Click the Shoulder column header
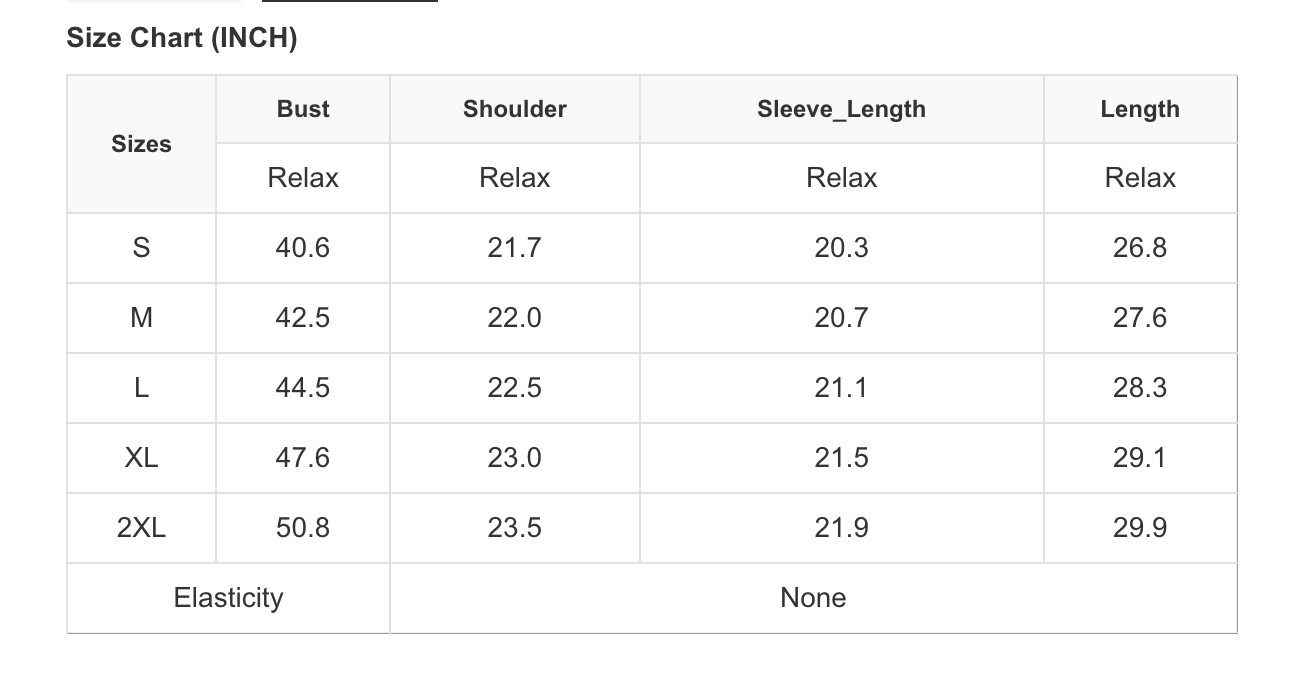 point(514,109)
